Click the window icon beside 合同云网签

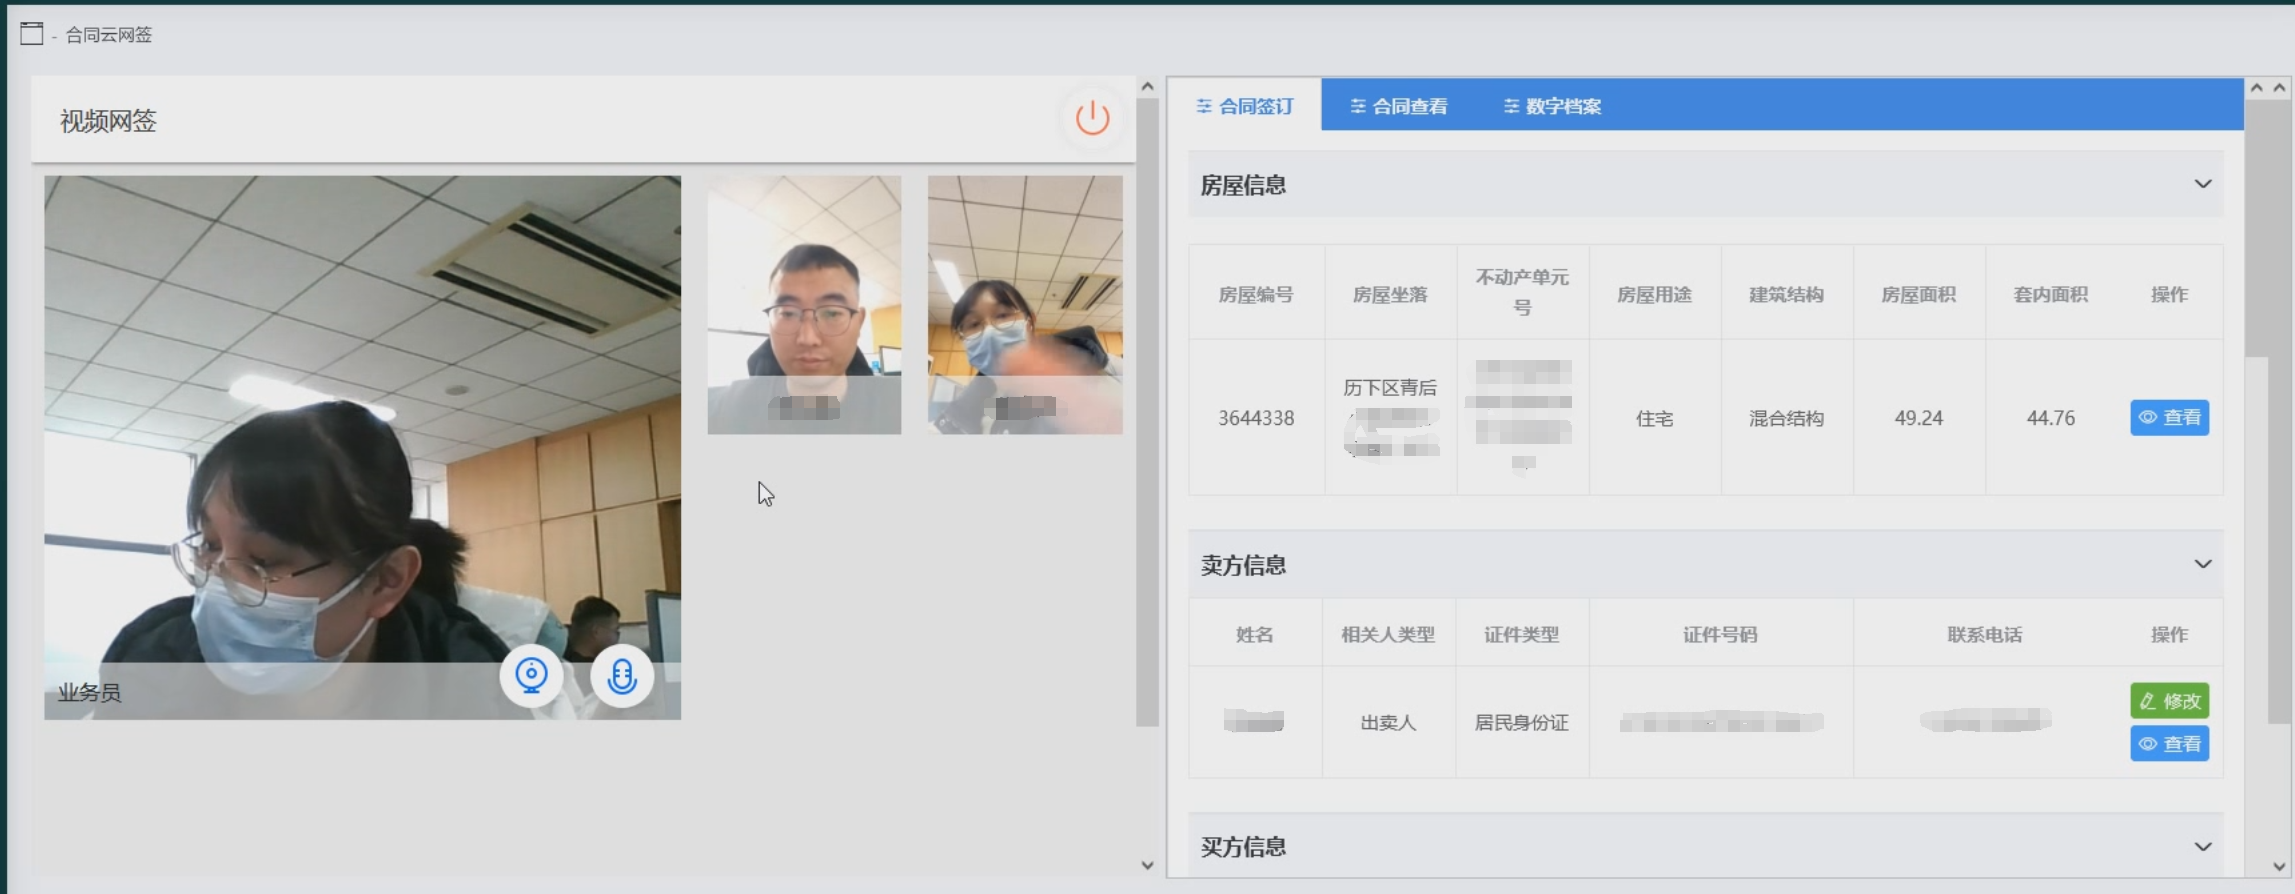(32, 34)
